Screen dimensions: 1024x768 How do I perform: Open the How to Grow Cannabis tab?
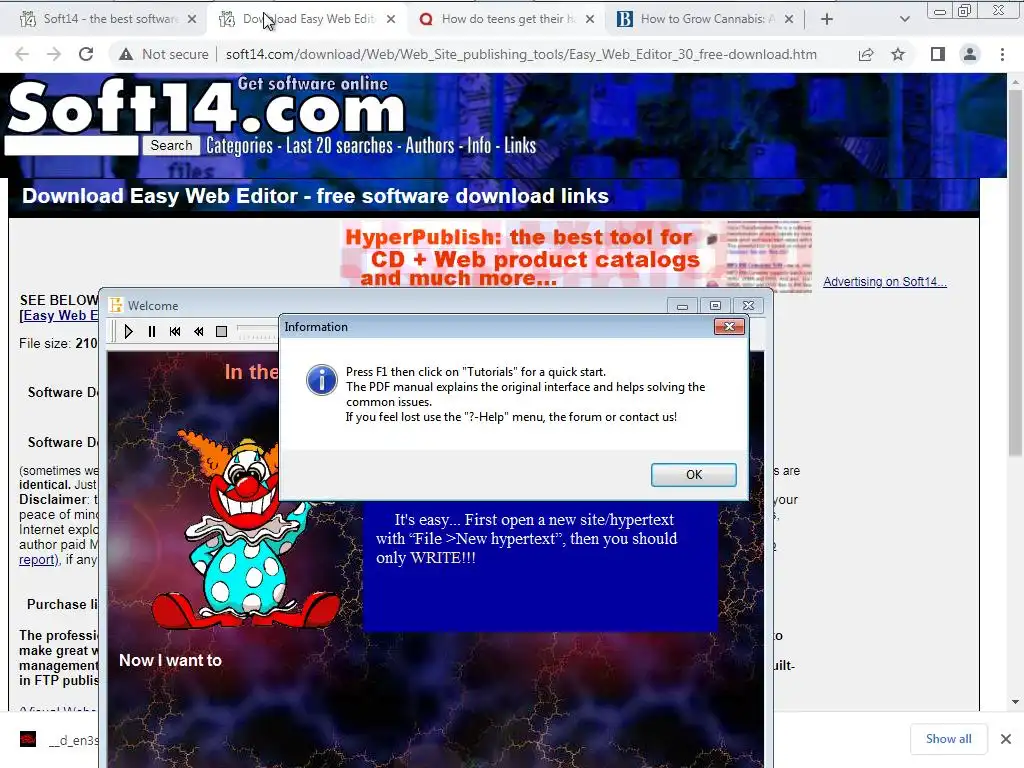click(705, 19)
